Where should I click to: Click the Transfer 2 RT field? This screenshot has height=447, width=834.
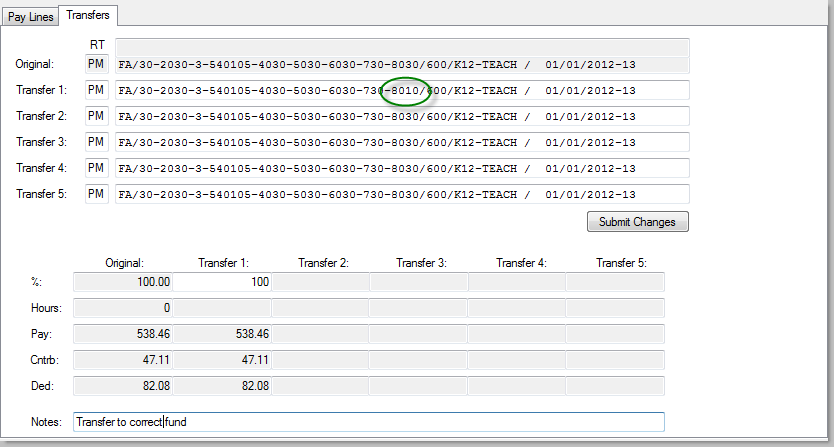coord(96,116)
